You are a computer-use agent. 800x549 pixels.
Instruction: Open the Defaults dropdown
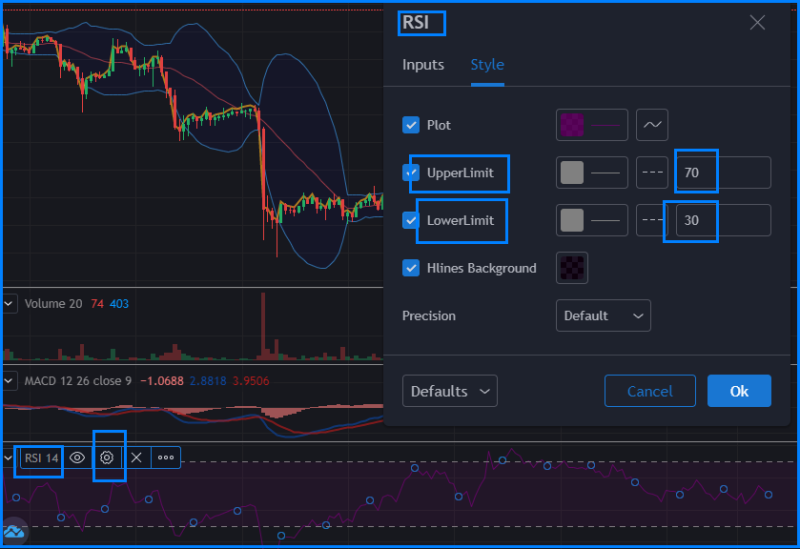(449, 391)
